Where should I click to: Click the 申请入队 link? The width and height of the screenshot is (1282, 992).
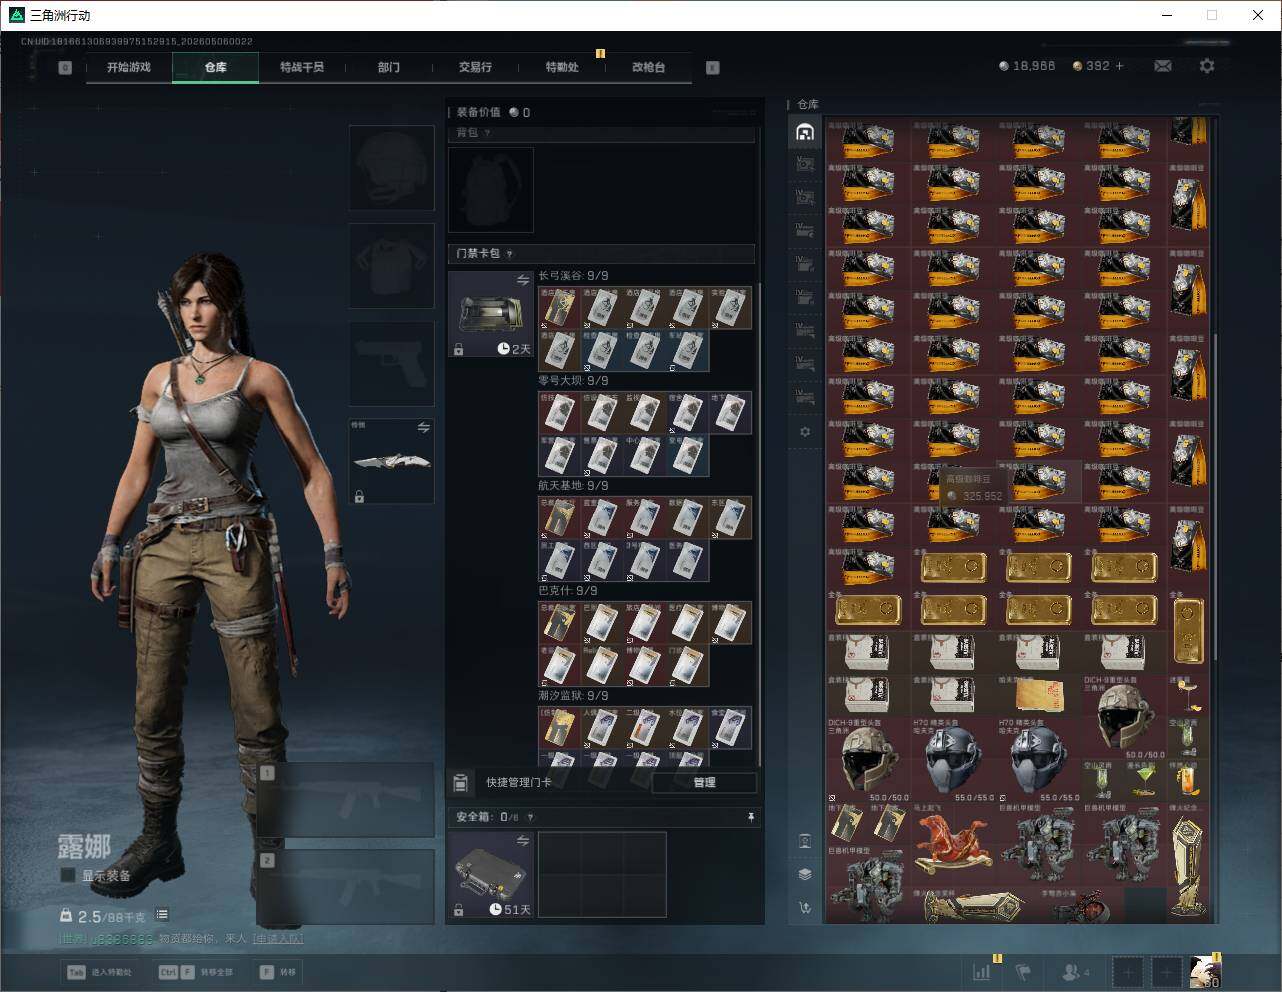278,939
